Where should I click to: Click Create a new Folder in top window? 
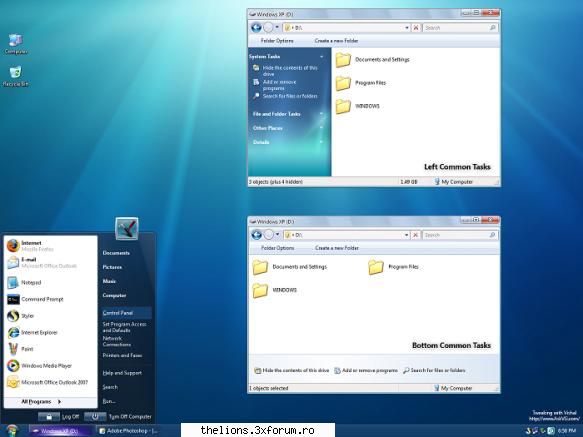(336, 41)
